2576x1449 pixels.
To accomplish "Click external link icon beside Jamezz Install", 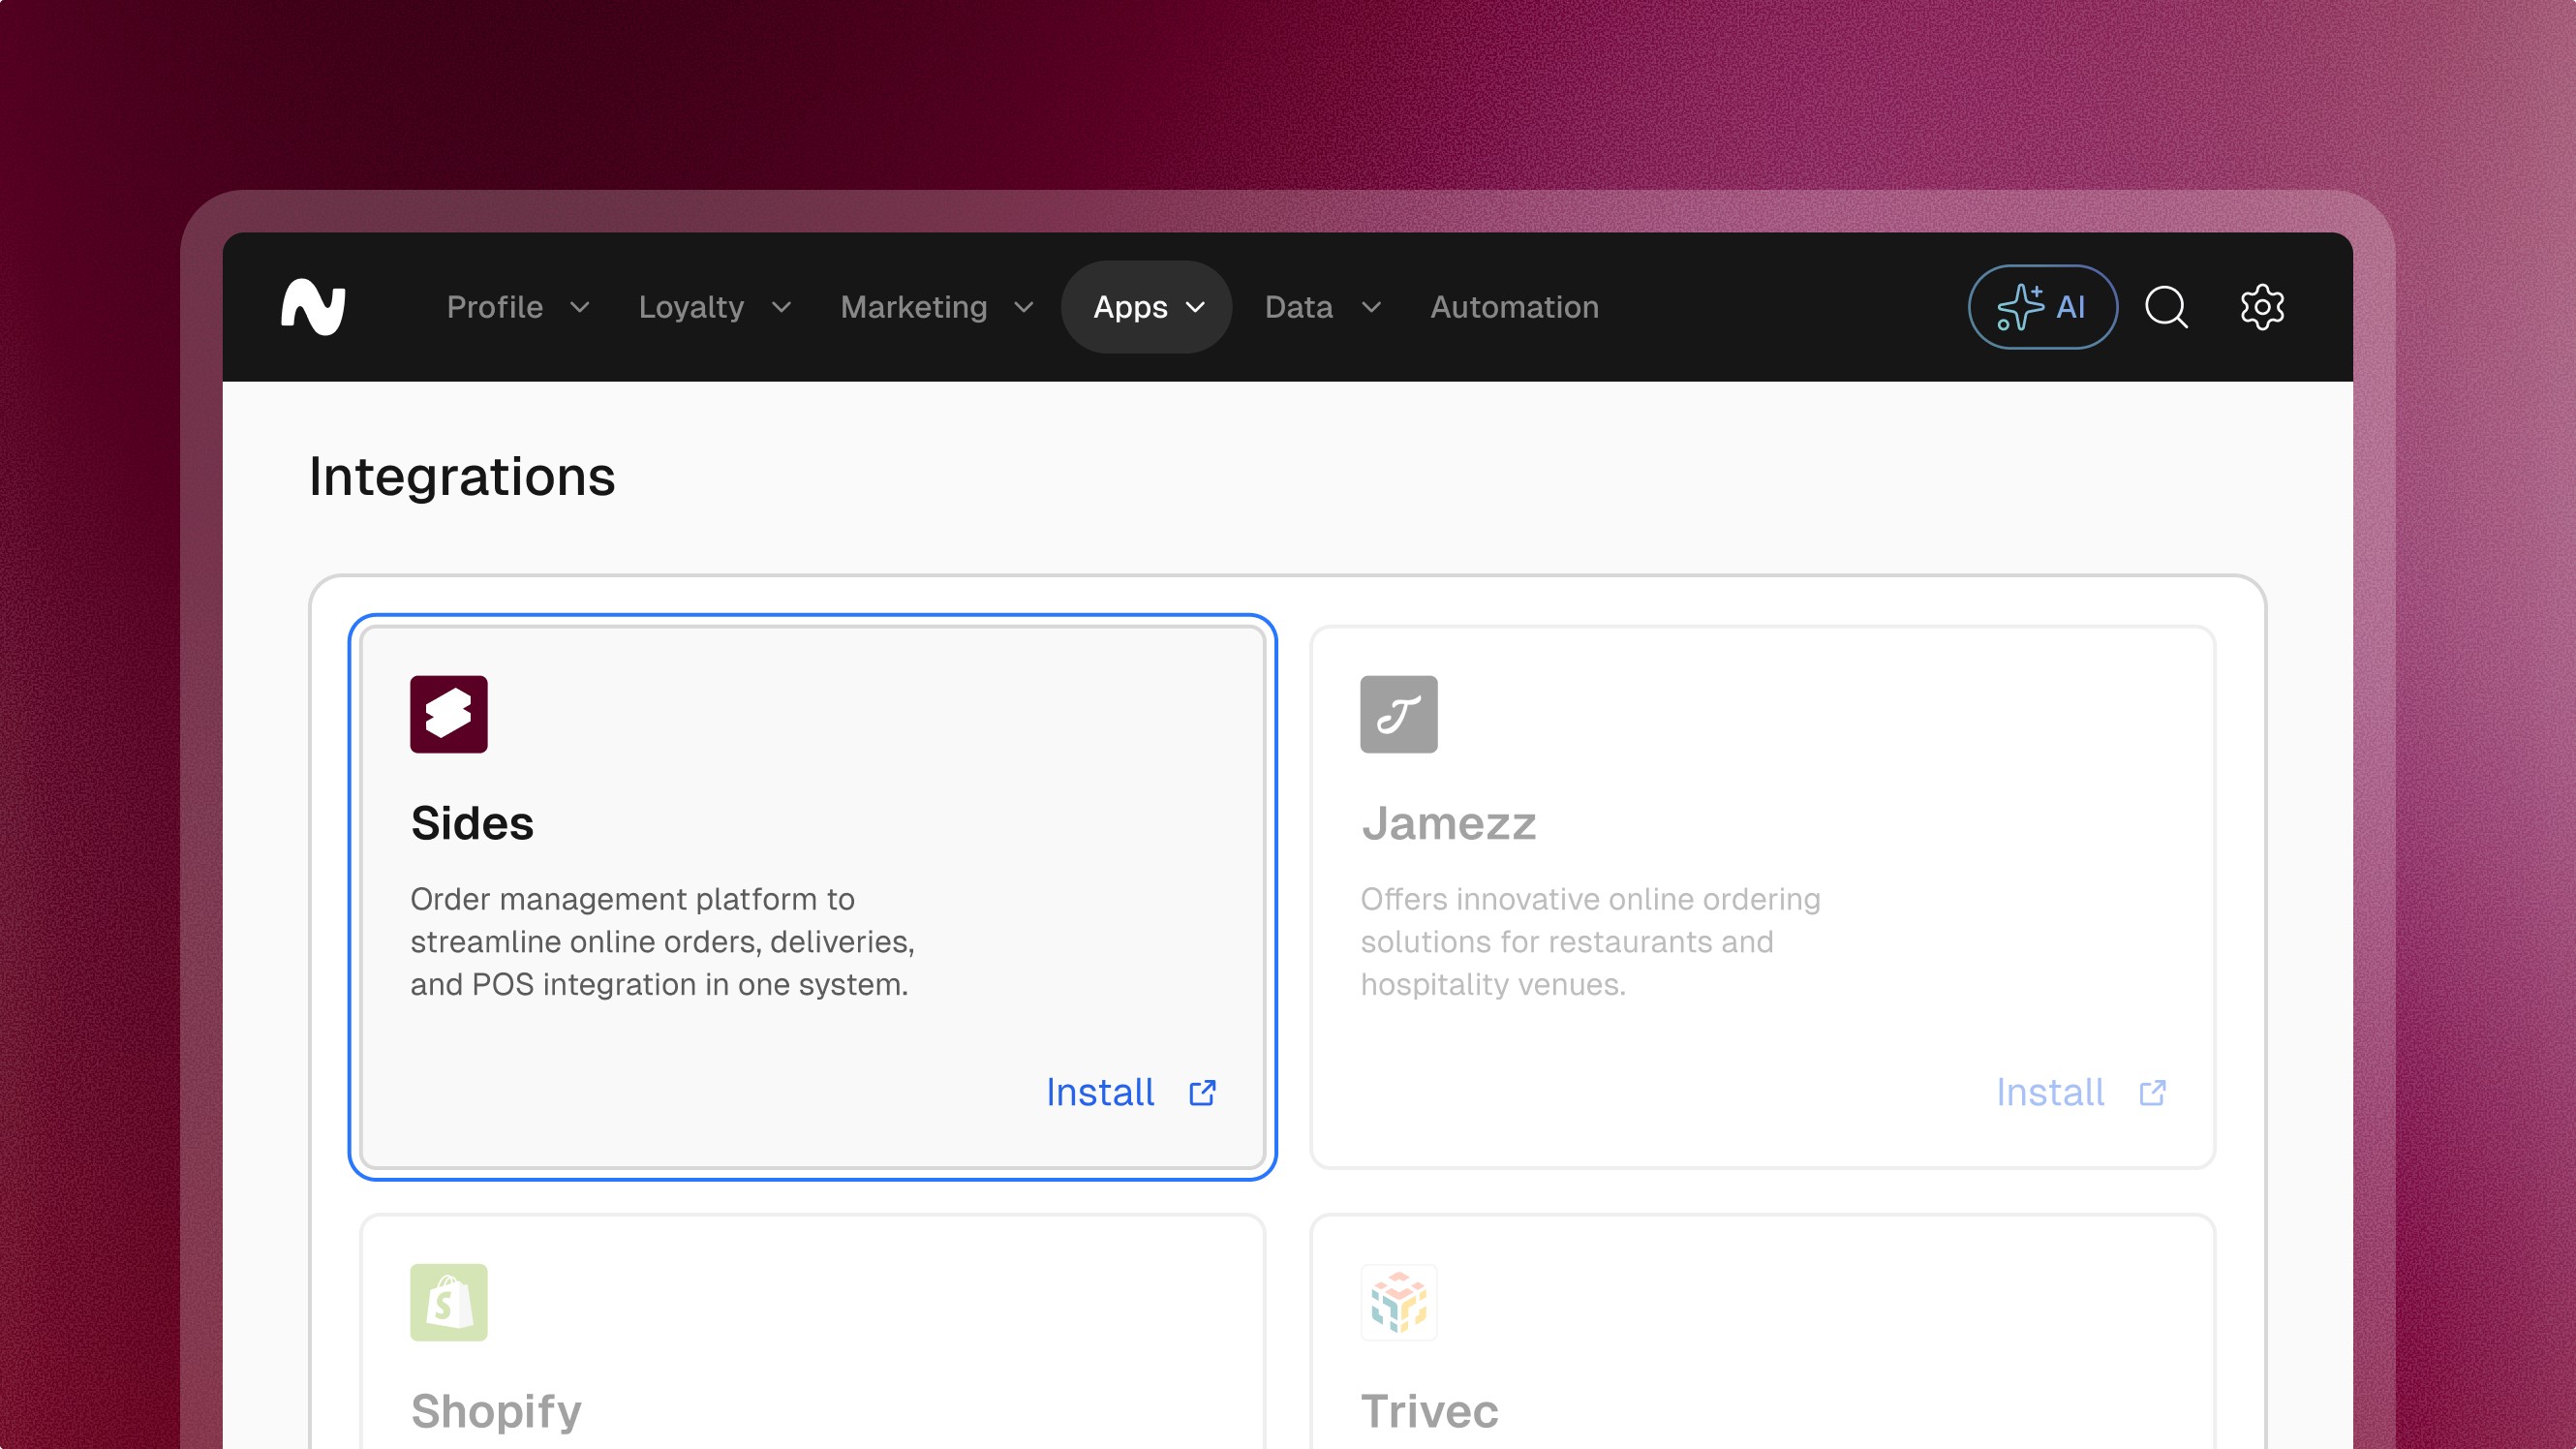I will [2152, 1092].
